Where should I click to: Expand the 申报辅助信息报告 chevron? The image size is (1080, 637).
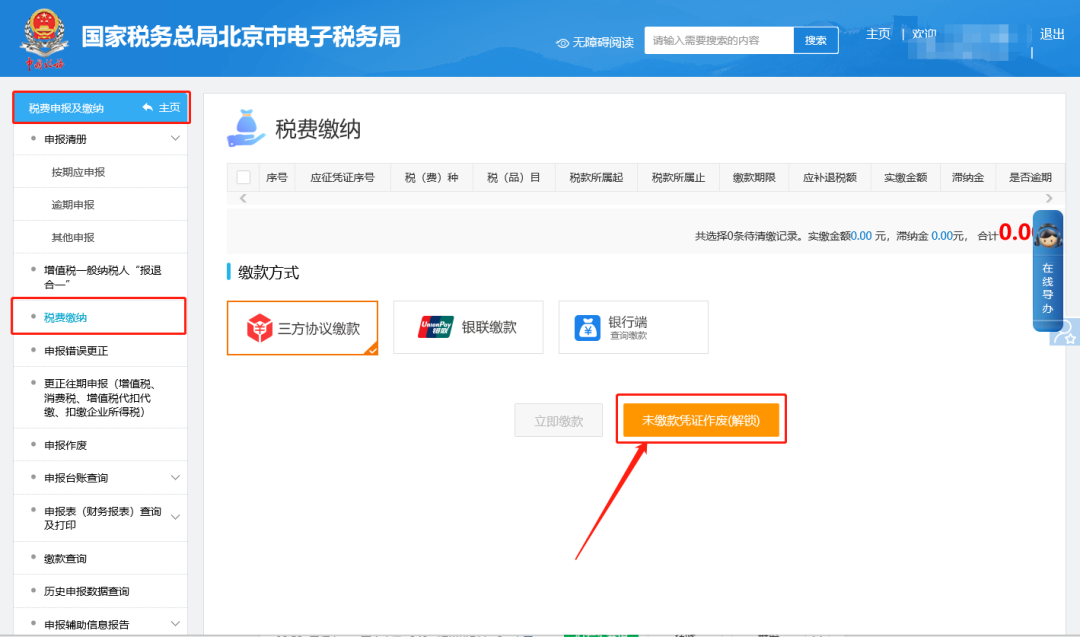175,624
